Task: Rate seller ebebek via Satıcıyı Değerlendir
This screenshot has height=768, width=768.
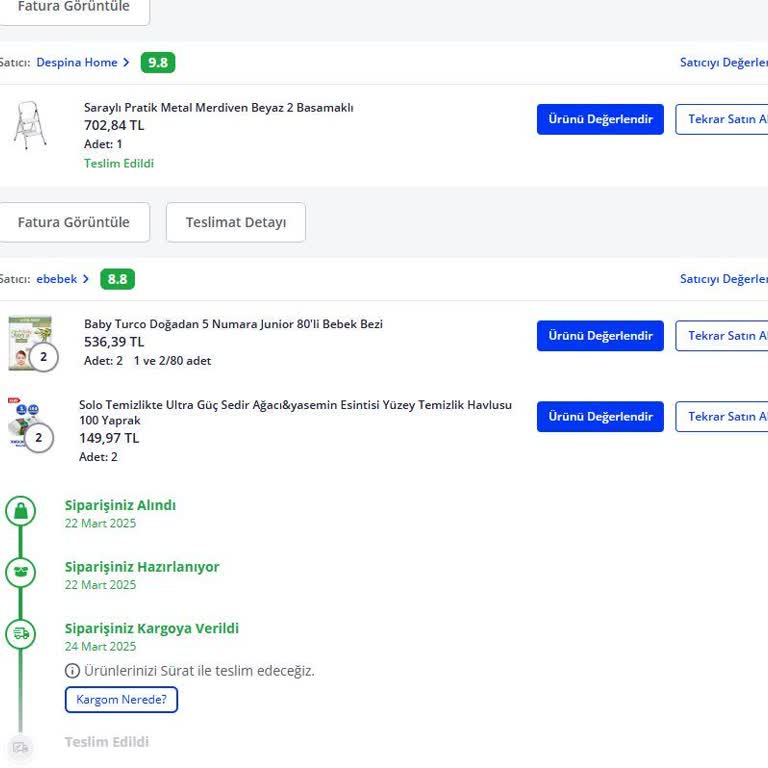Action: click(x=723, y=279)
